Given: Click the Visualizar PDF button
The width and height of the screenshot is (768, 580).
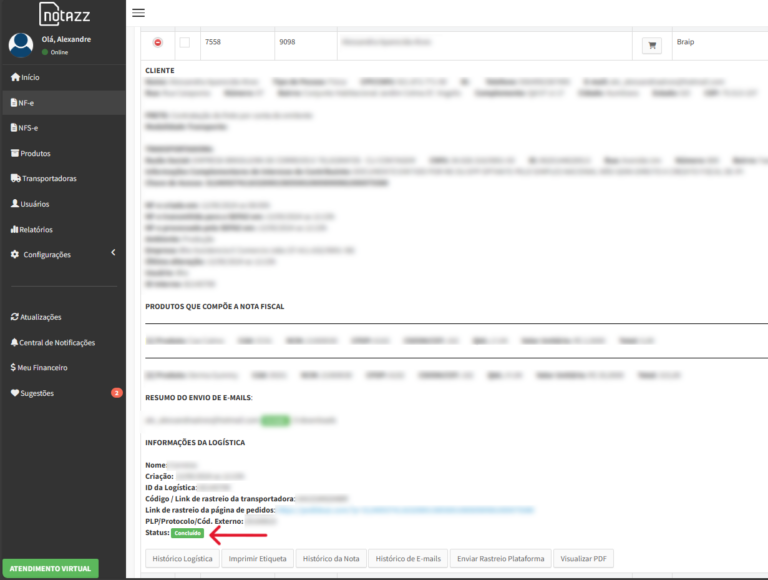Looking at the screenshot, I should (582, 558).
